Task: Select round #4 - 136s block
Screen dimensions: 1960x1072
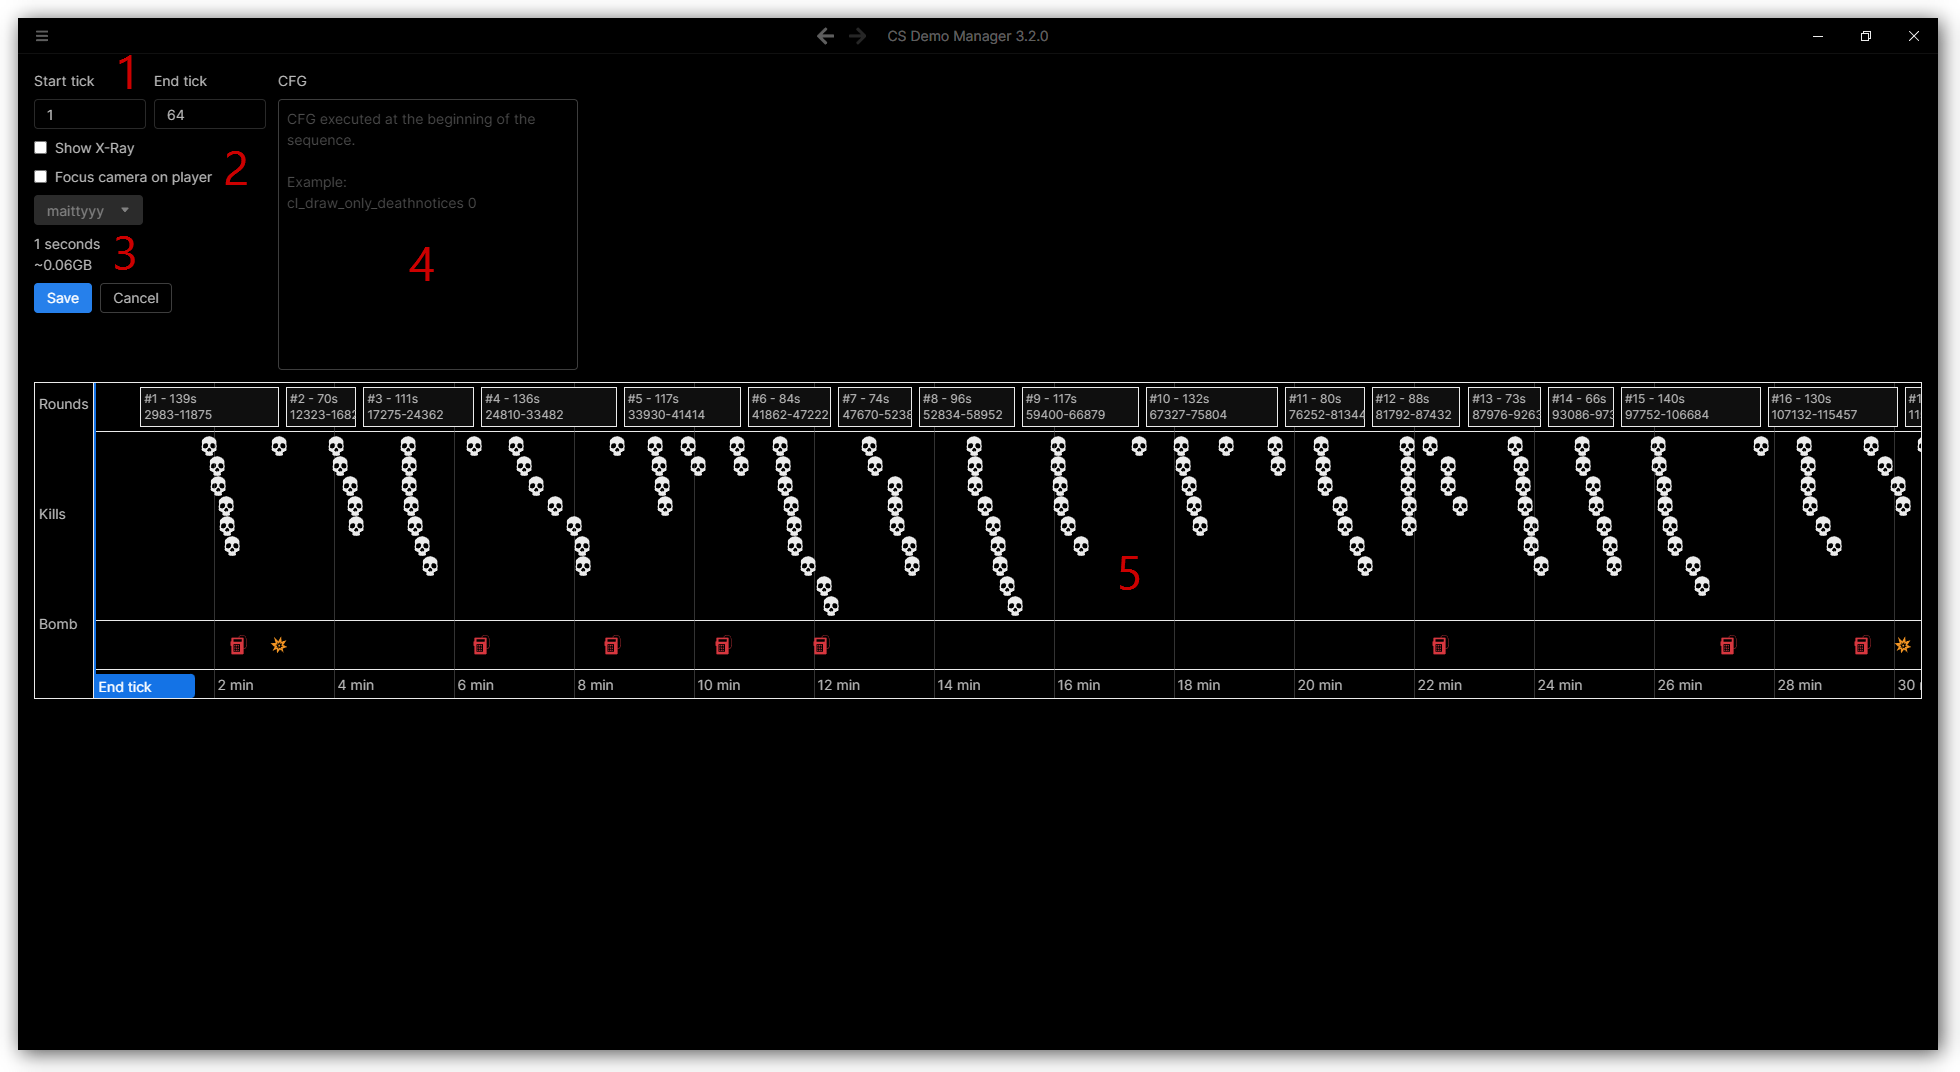Action: tap(549, 407)
